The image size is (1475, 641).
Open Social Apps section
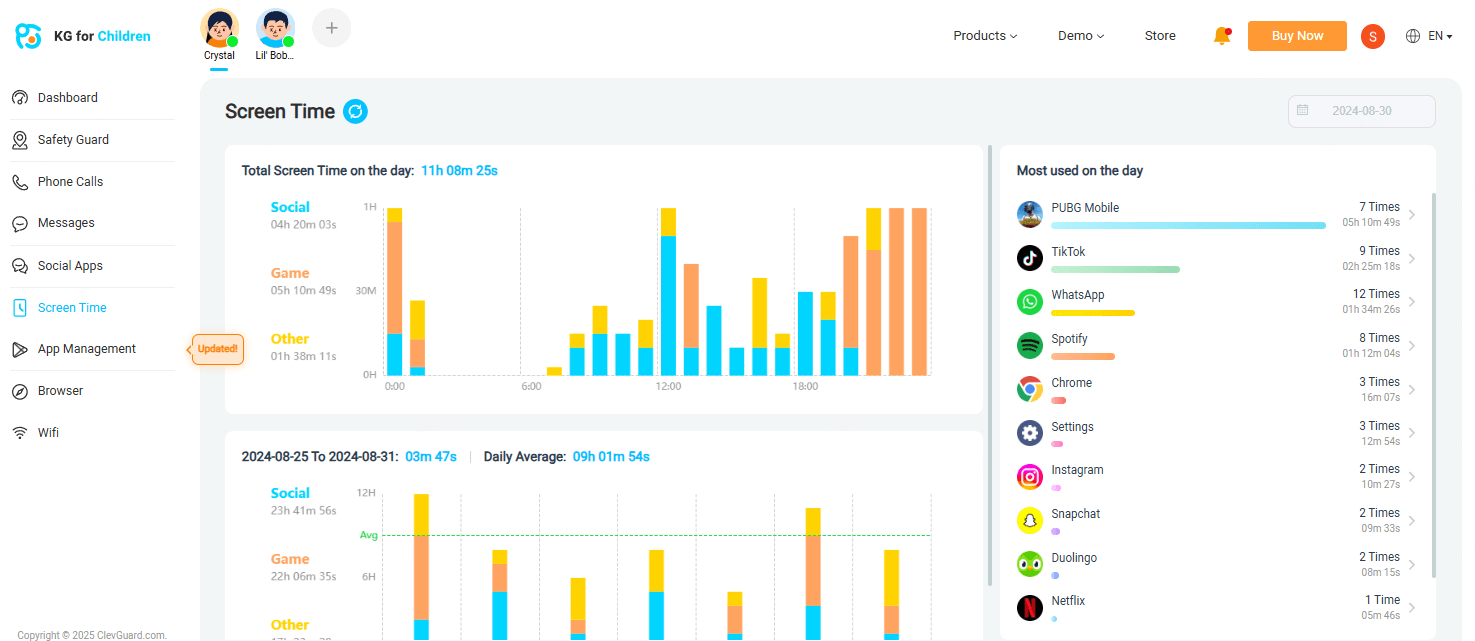pos(70,266)
